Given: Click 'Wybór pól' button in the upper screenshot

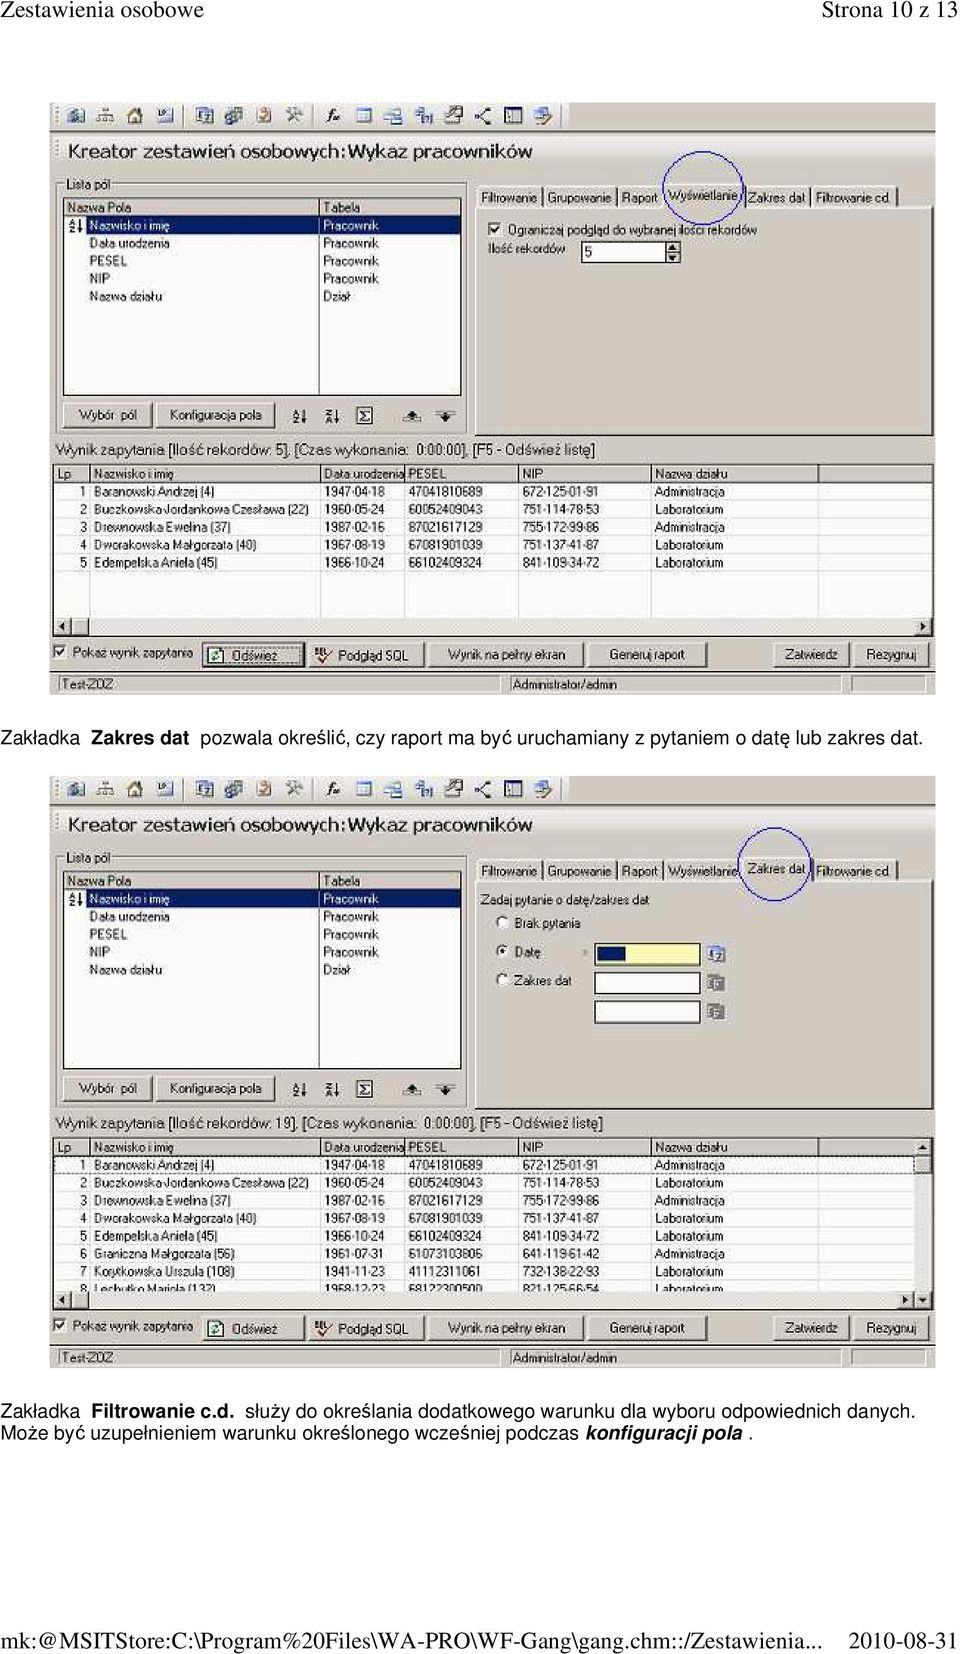Looking at the screenshot, I should 108,415.
